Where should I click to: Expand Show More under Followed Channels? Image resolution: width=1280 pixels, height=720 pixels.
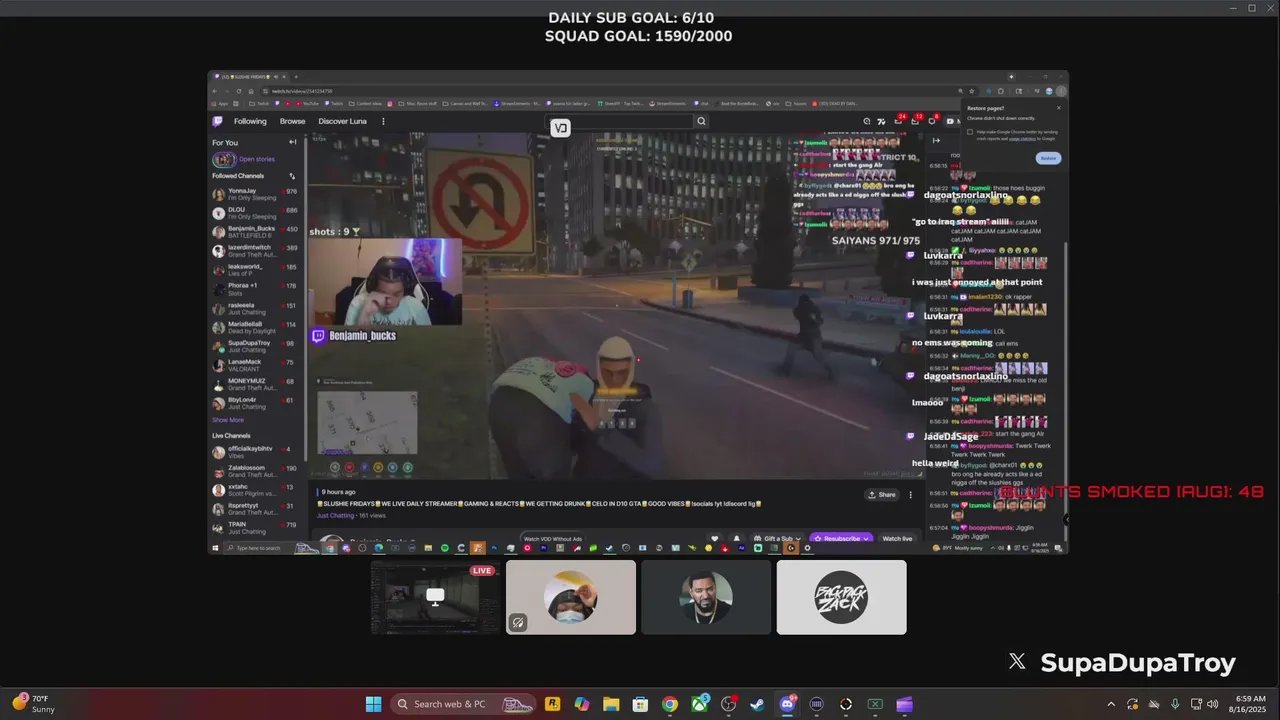pos(228,420)
